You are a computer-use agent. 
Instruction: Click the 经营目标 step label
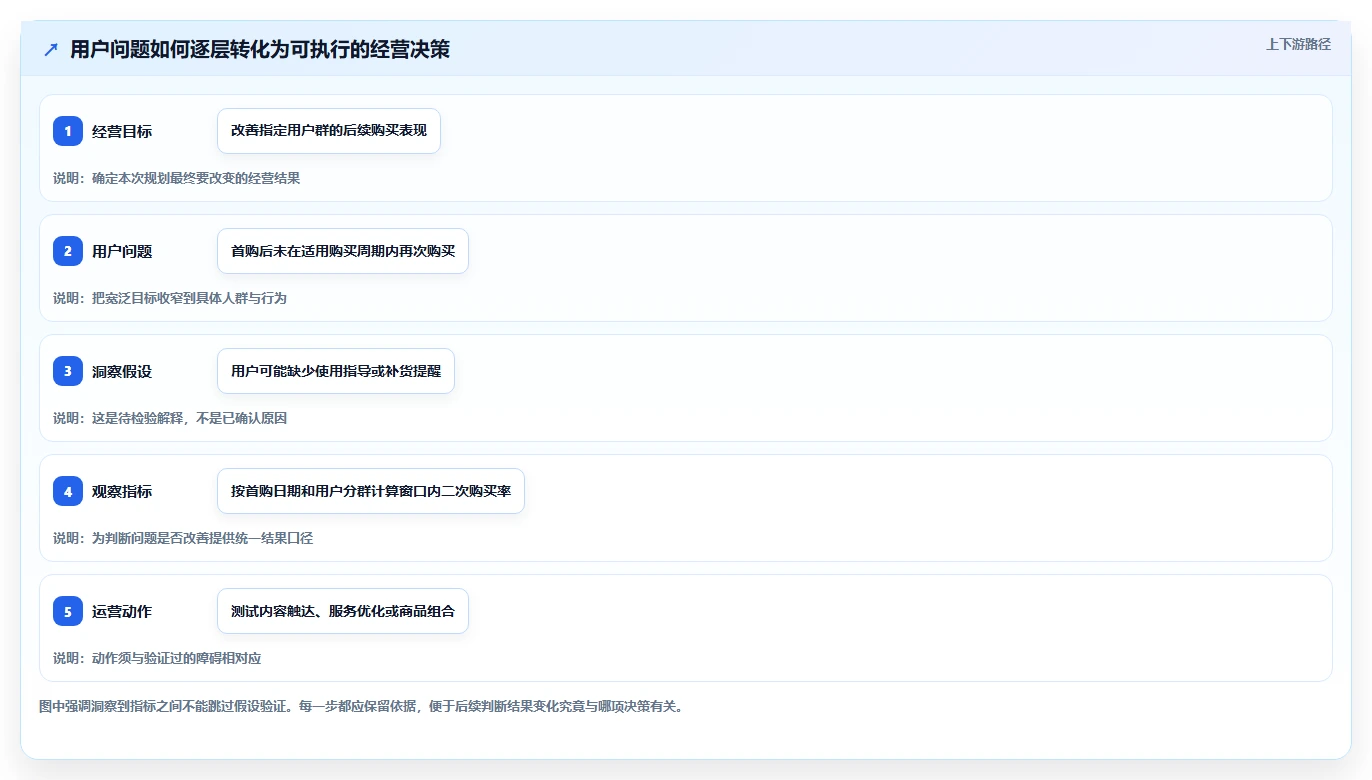(x=122, y=131)
